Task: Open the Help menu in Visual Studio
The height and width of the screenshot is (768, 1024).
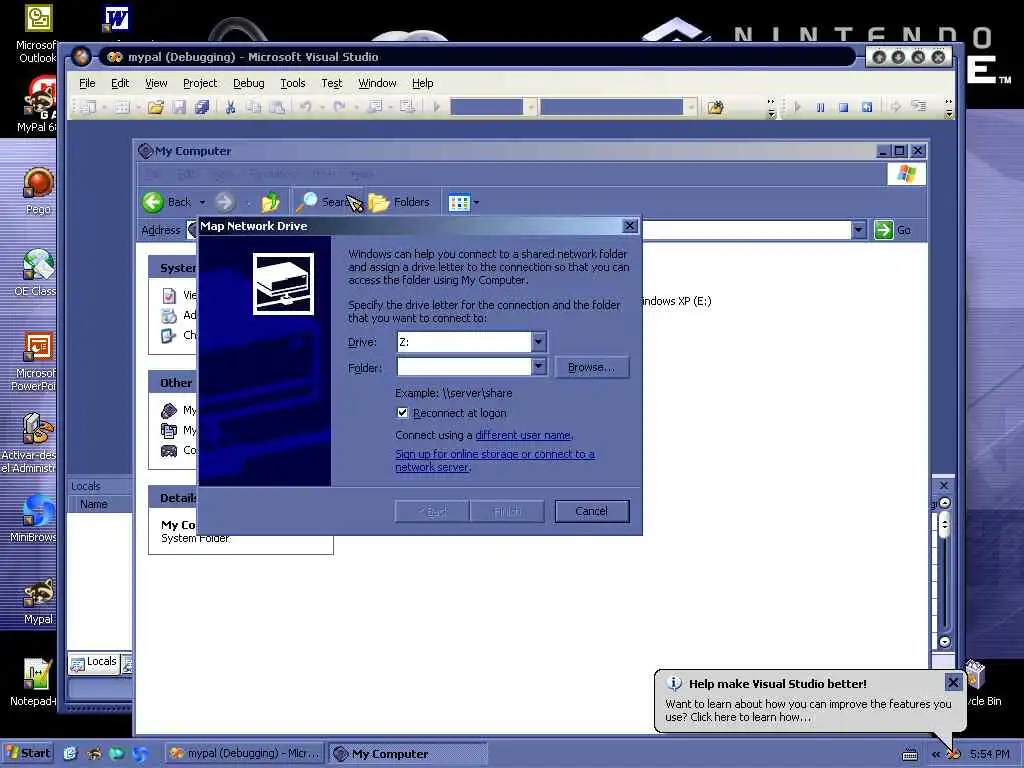Action: coord(423,84)
